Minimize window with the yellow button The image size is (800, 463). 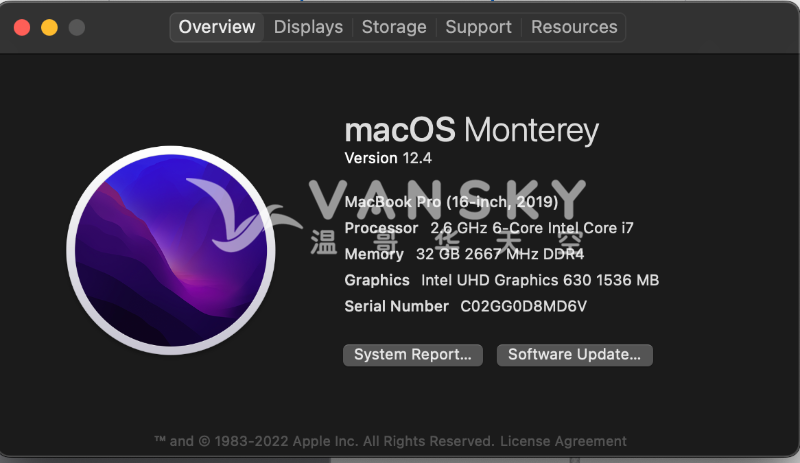[x=49, y=28]
